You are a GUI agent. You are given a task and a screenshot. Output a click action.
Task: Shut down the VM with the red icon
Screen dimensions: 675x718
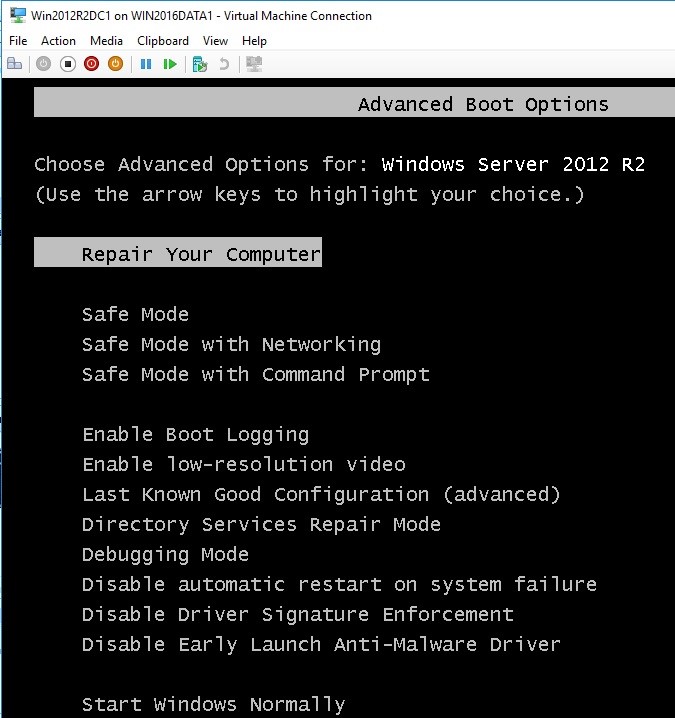coord(92,64)
